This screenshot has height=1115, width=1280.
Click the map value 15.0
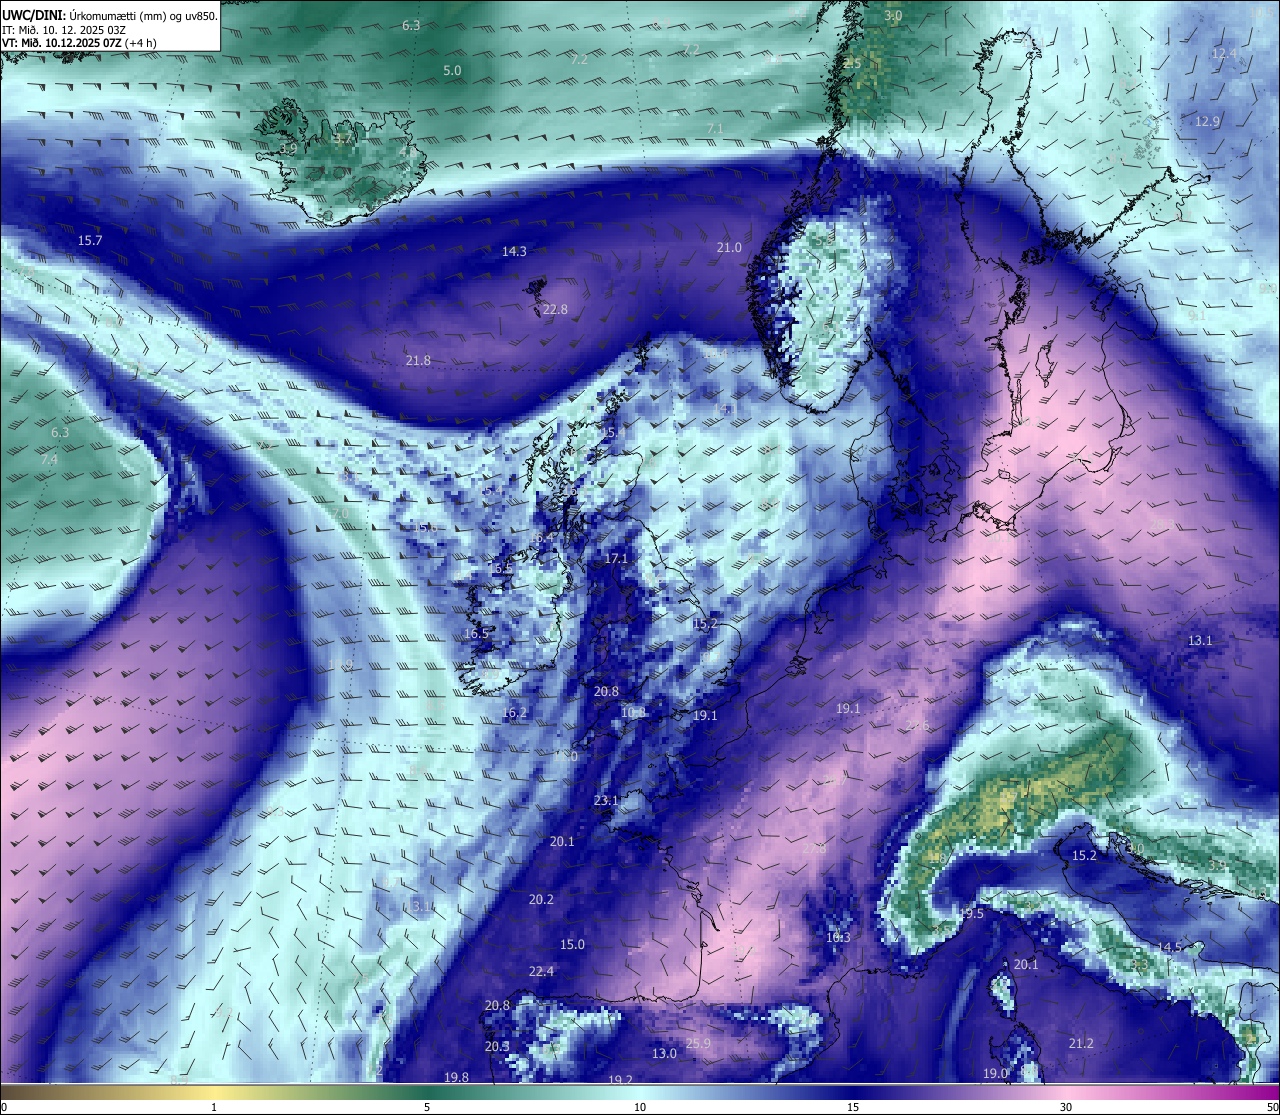pyautogui.click(x=572, y=945)
